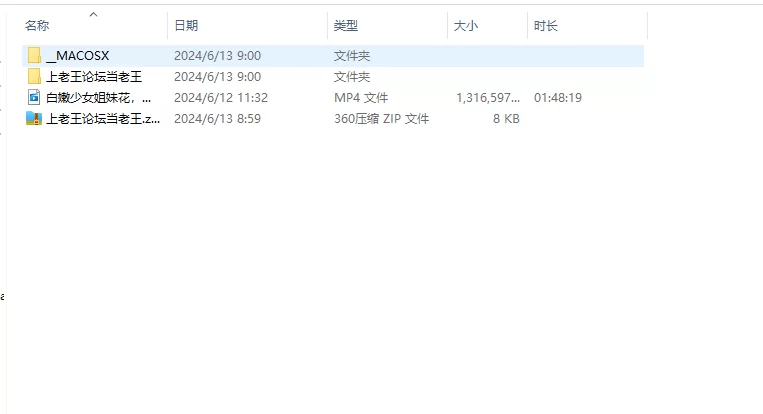The width and height of the screenshot is (763, 414).
Task: Click the 360 ZIP archive icon
Action: click(x=34, y=118)
